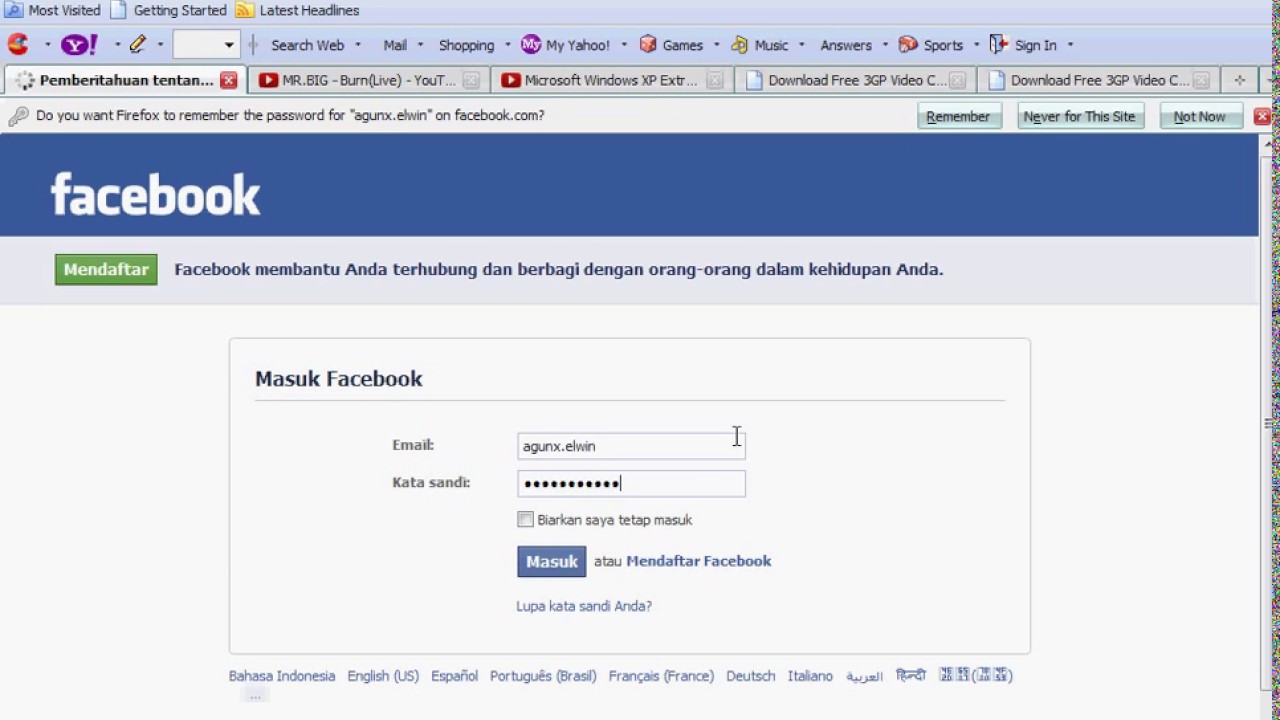Screen dimensions: 1280x720
Task: Click the Kata sandi password field
Action: click(631, 483)
